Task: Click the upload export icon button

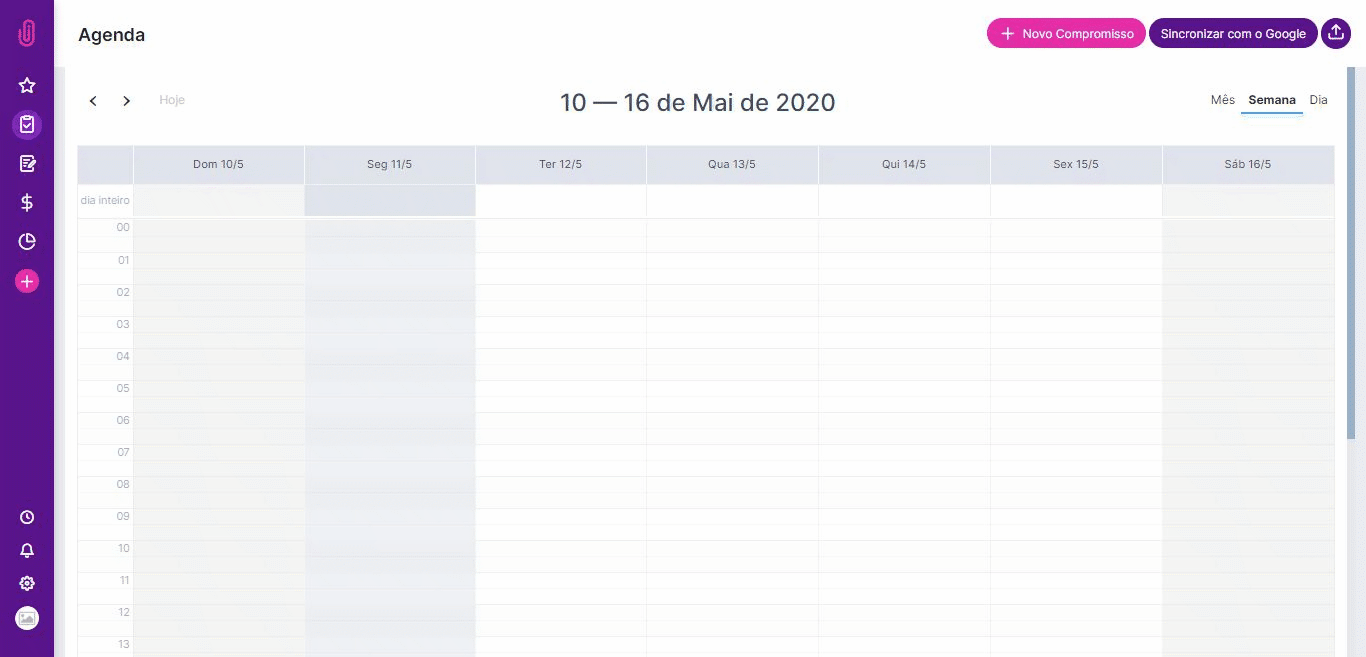Action: (1336, 33)
